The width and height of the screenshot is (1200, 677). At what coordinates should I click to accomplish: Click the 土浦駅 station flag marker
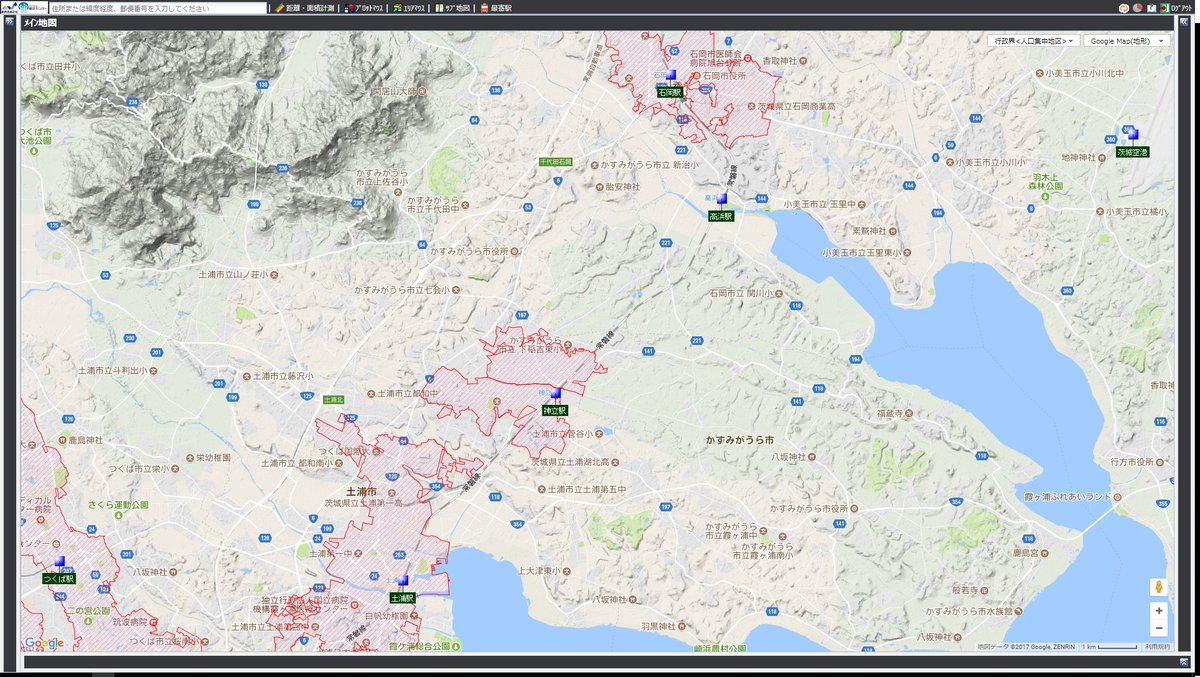[404, 582]
